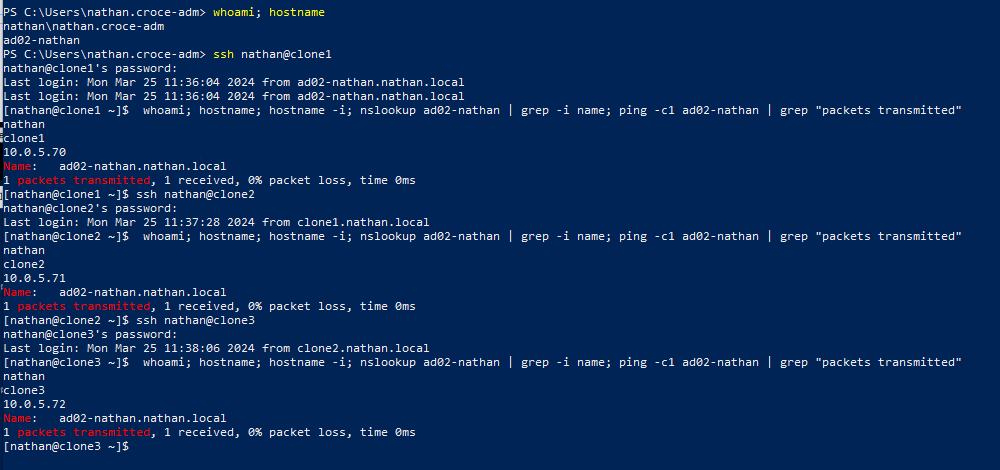Viewport: 1000px width, 470px height.
Task: Click the 'clone2' hostname output line
Action: point(24,265)
